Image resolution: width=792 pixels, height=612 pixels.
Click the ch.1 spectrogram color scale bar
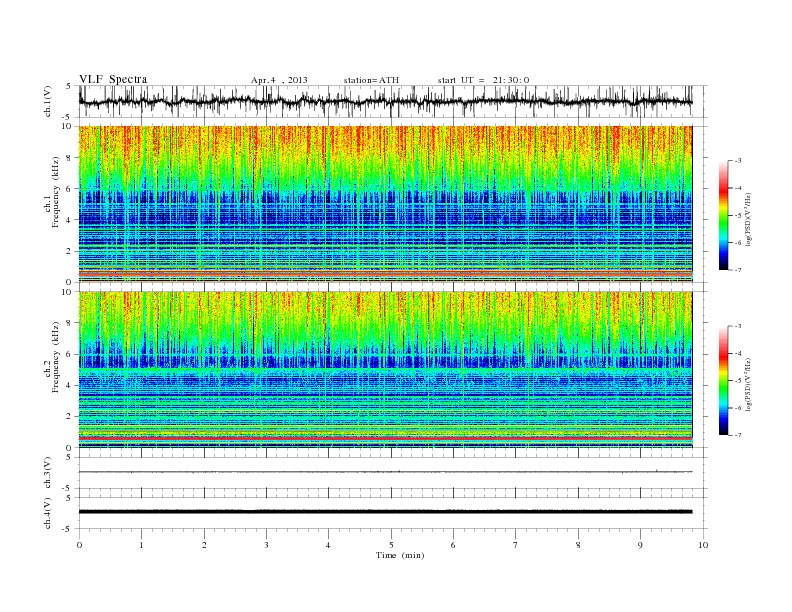pos(724,215)
